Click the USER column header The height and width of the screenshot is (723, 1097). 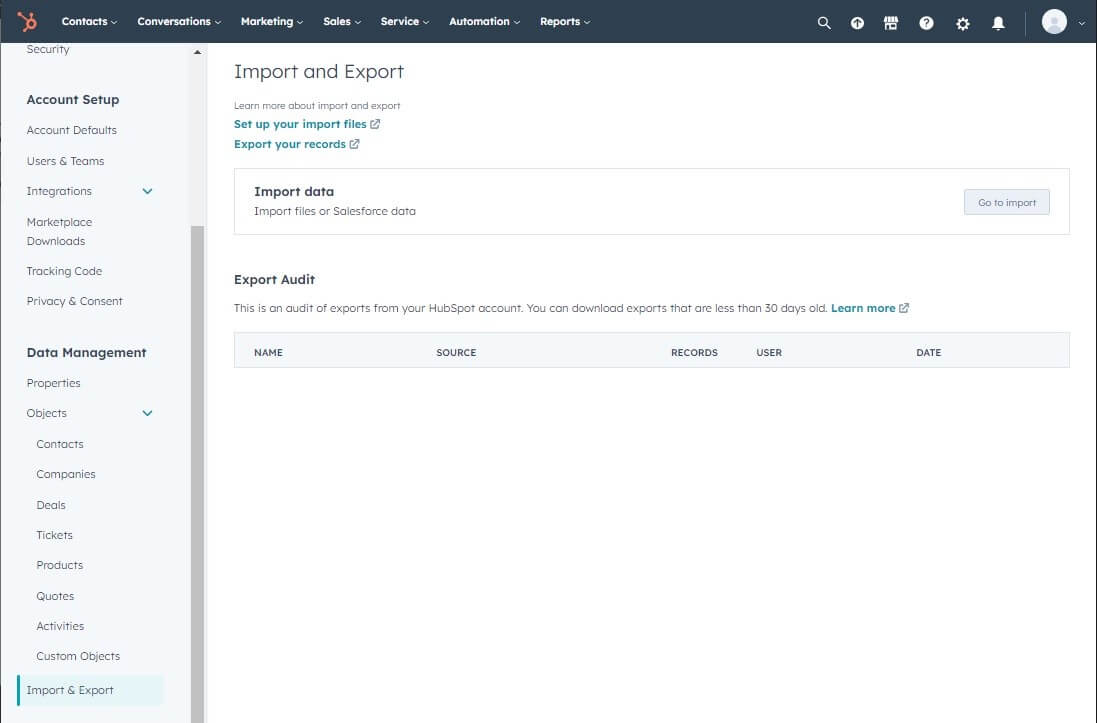tap(769, 353)
